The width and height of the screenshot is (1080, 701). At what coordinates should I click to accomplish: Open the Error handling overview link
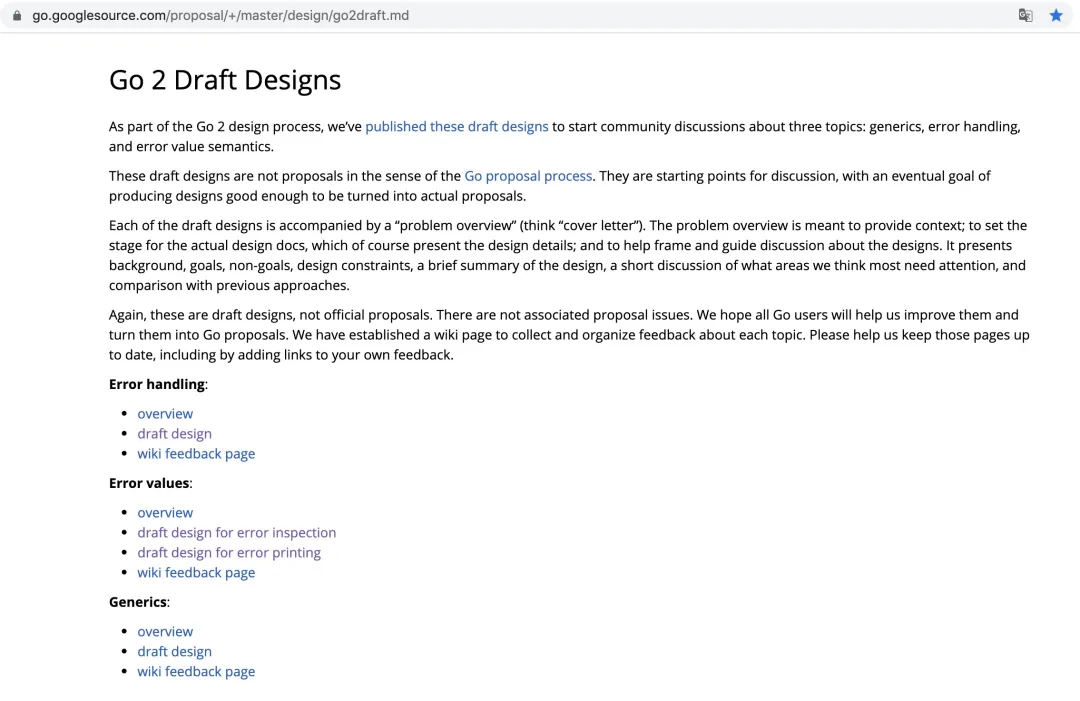pyautogui.click(x=165, y=414)
